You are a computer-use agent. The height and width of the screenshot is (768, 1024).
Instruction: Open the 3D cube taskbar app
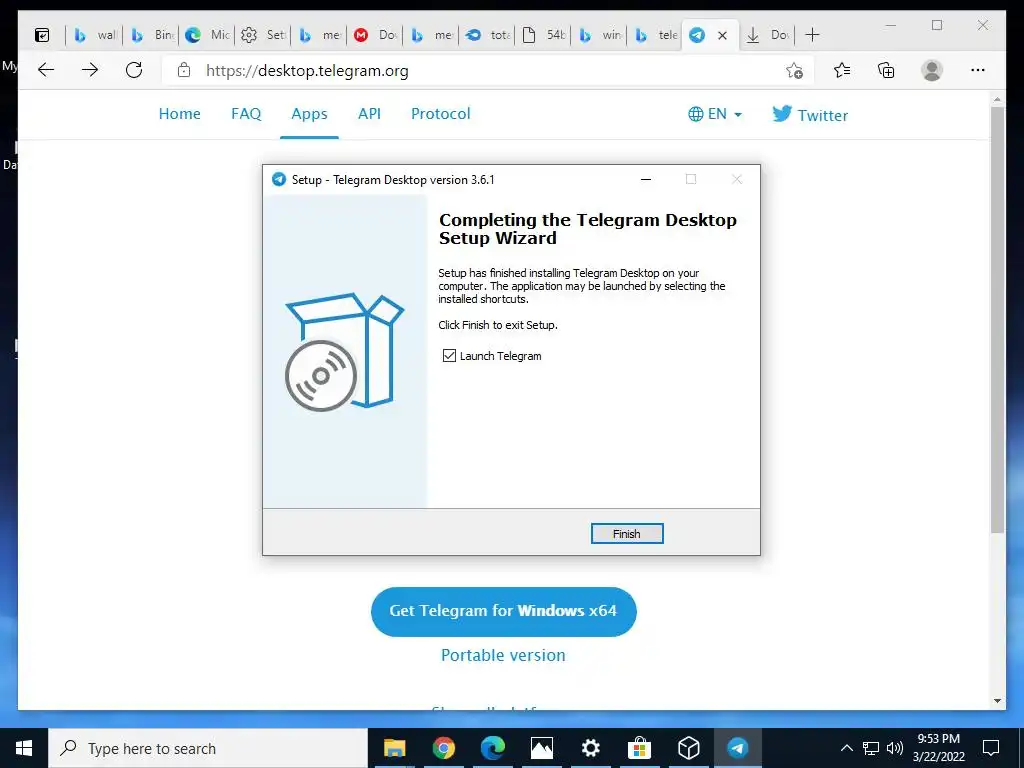[688, 748]
